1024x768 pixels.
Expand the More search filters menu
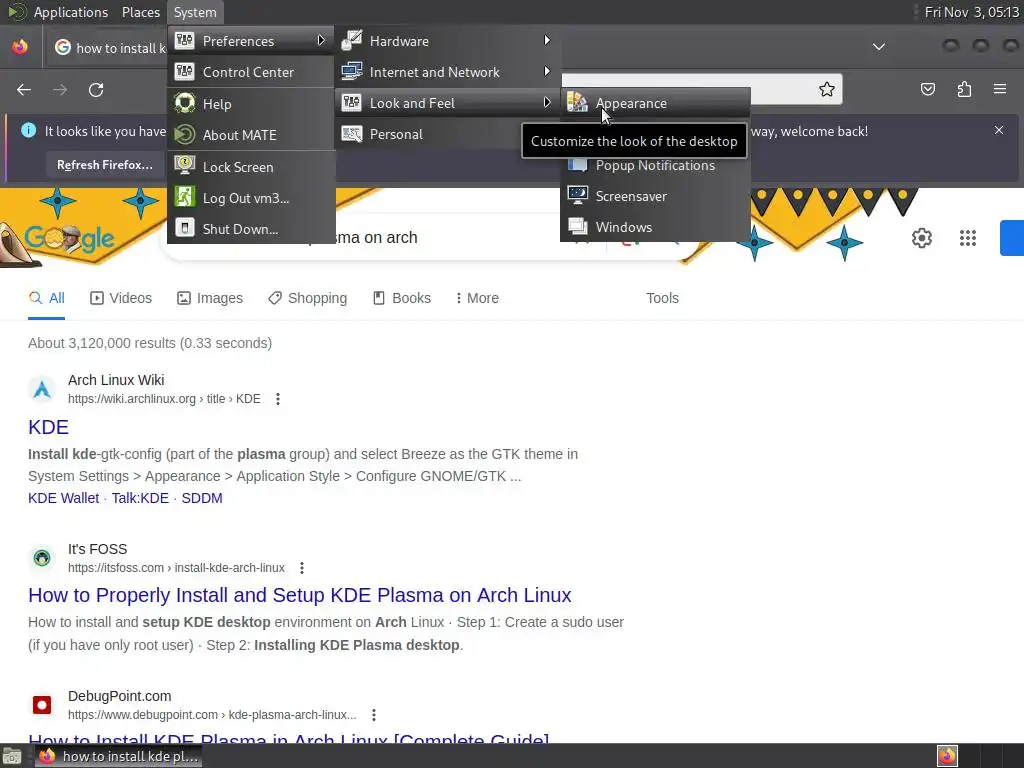(477, 298)
